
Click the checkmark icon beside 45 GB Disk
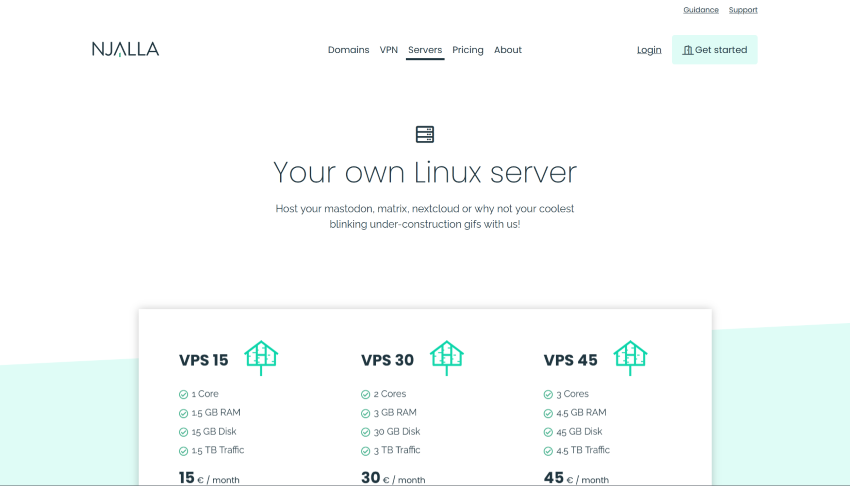[x=548, y=432]
